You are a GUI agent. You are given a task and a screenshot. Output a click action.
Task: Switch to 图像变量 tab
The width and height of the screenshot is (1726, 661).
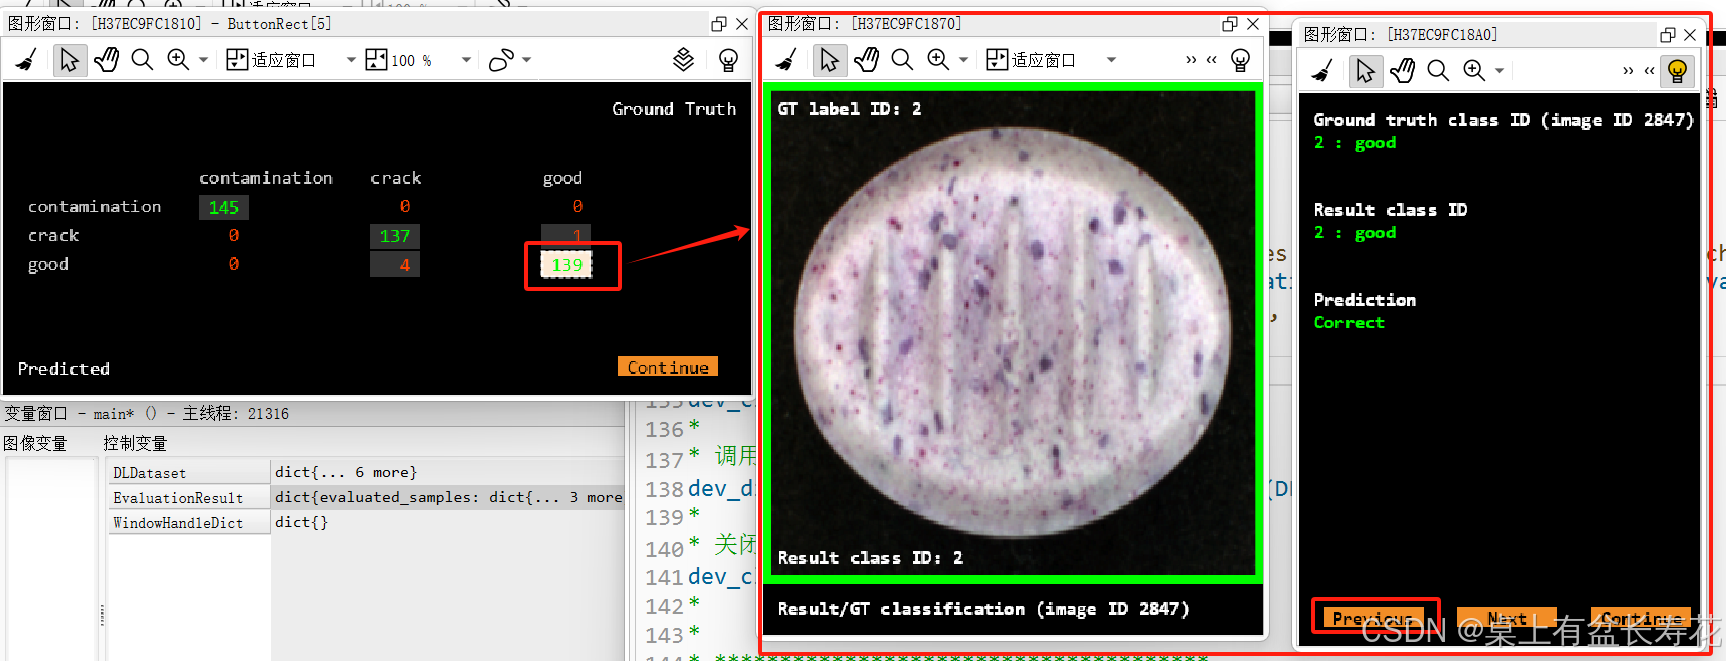tap(35, 443)
